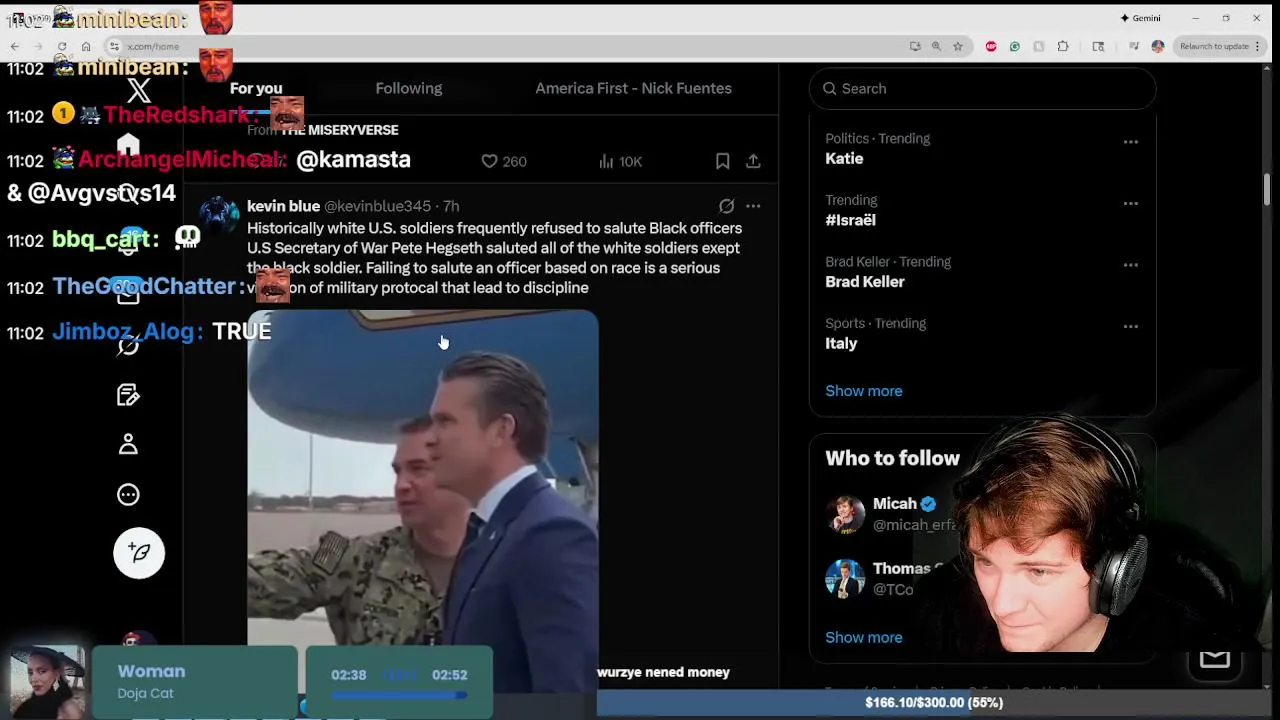
Task: View analytics showing 10K views
Action: pos(620,161)
